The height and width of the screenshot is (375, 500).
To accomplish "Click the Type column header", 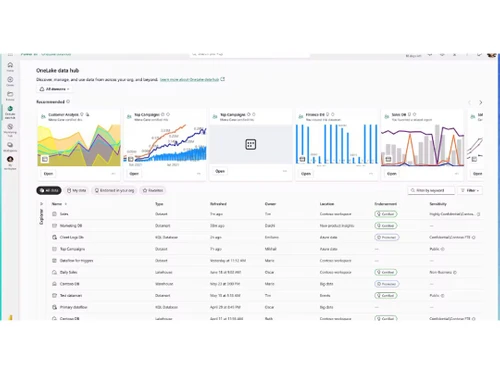I will (x=159, y=204).
